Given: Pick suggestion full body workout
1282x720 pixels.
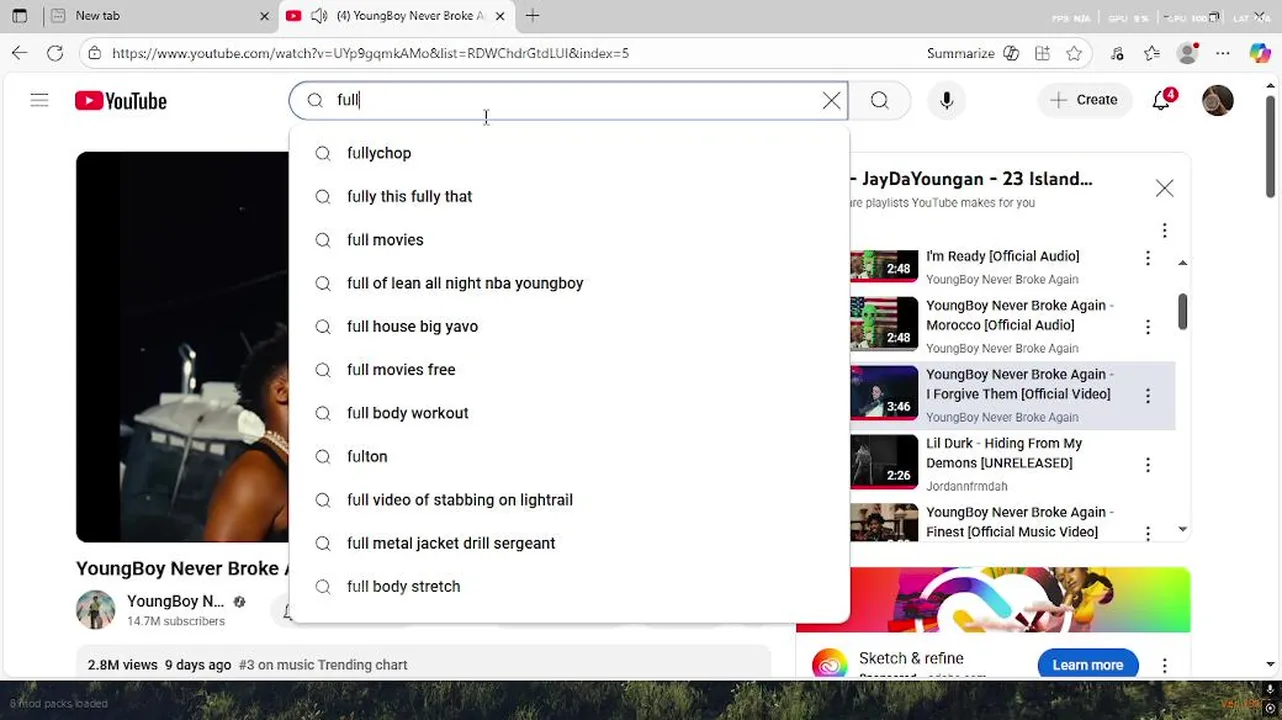Looking at the screenshot, I should pos(569,413).
